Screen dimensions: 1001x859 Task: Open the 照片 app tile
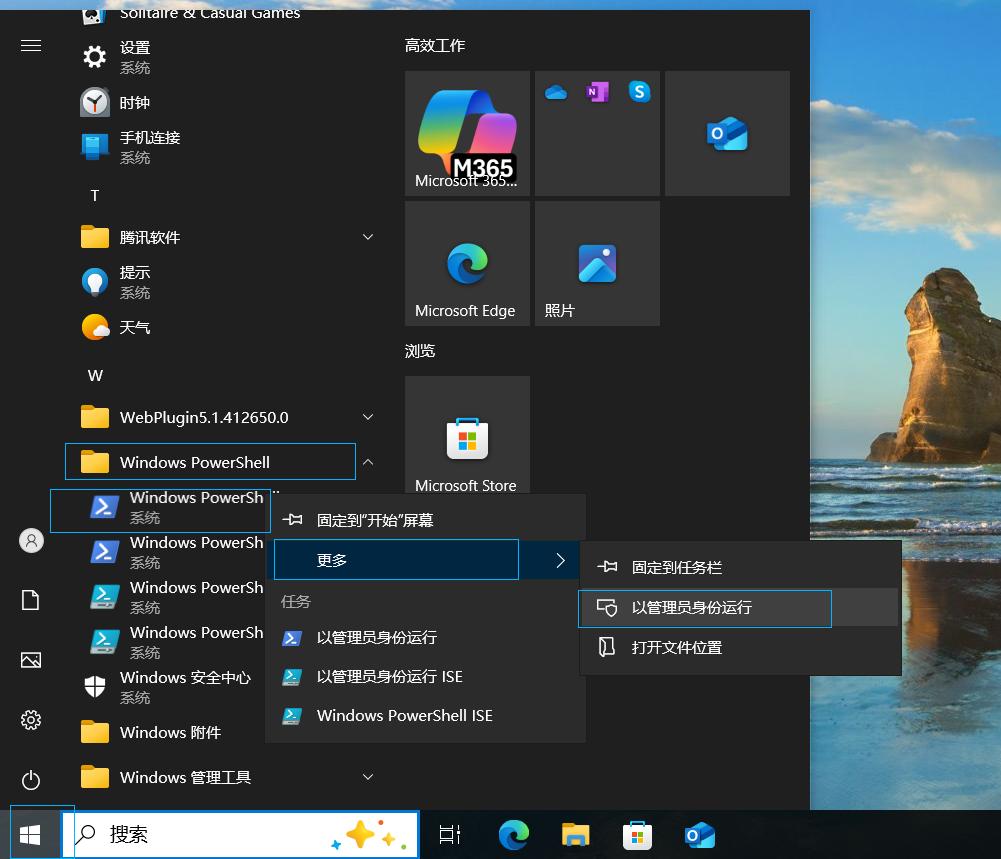[x=597, y=262]
